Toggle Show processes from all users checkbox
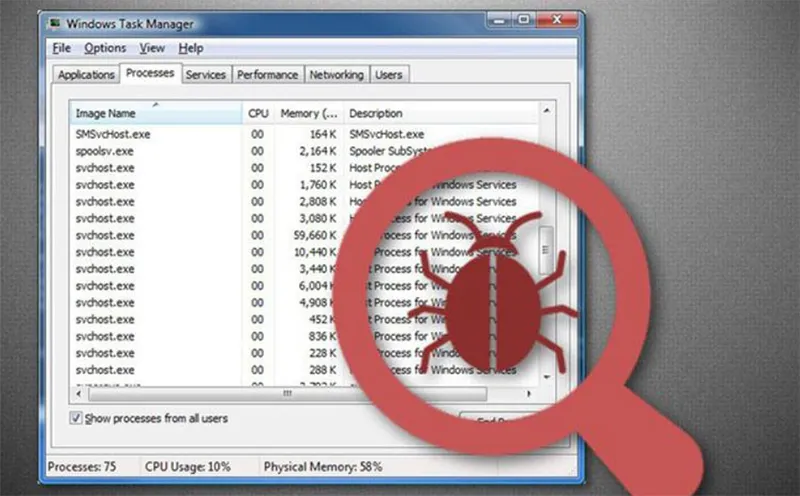800x496 pixels. (x=76, y=418)
